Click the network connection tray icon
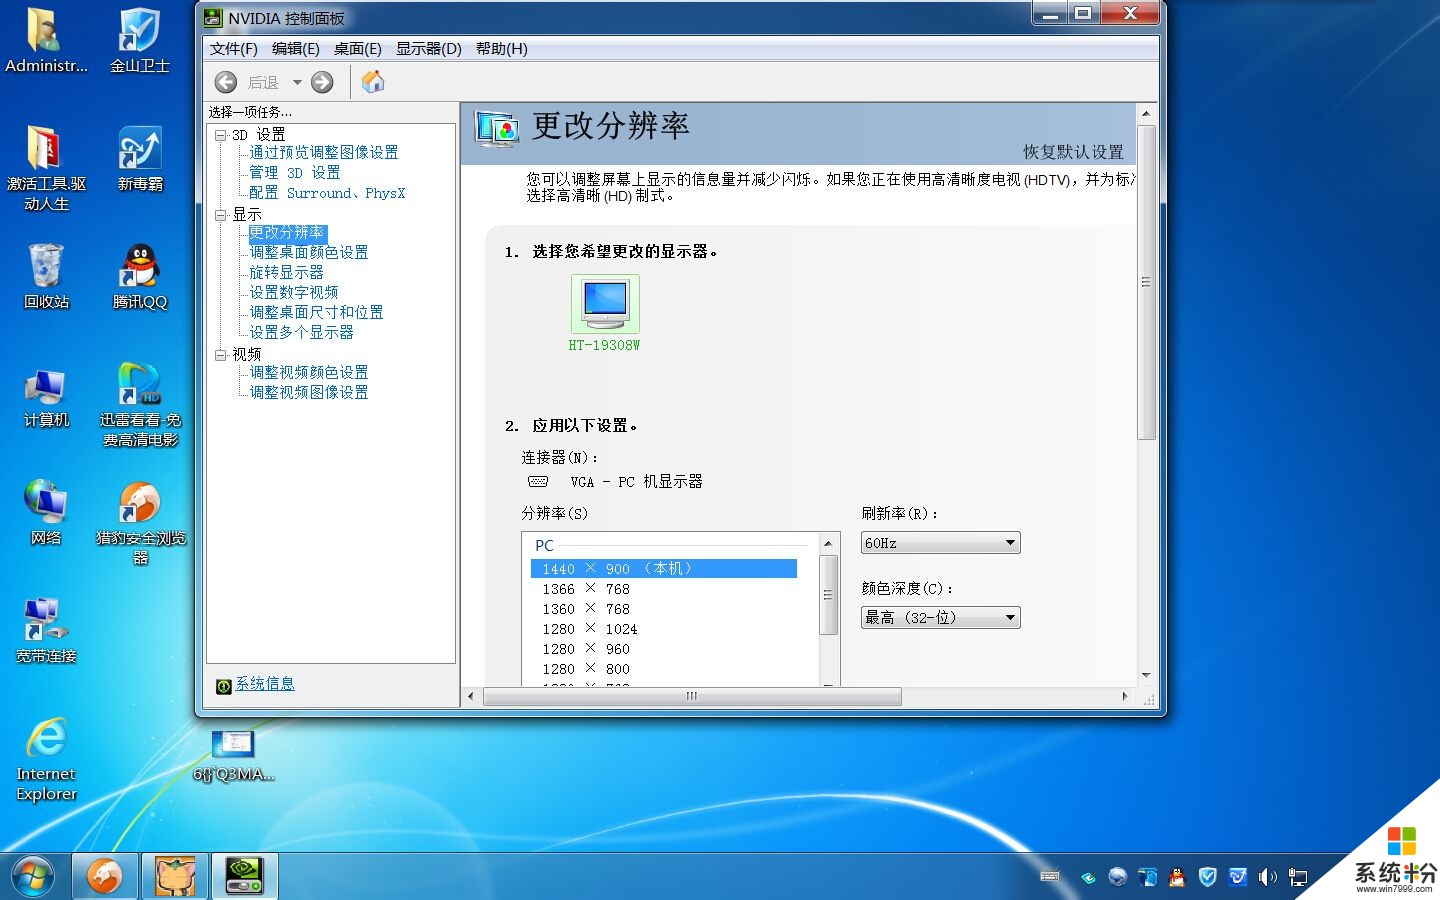The image size is (1440, 900). [1298, 877]
